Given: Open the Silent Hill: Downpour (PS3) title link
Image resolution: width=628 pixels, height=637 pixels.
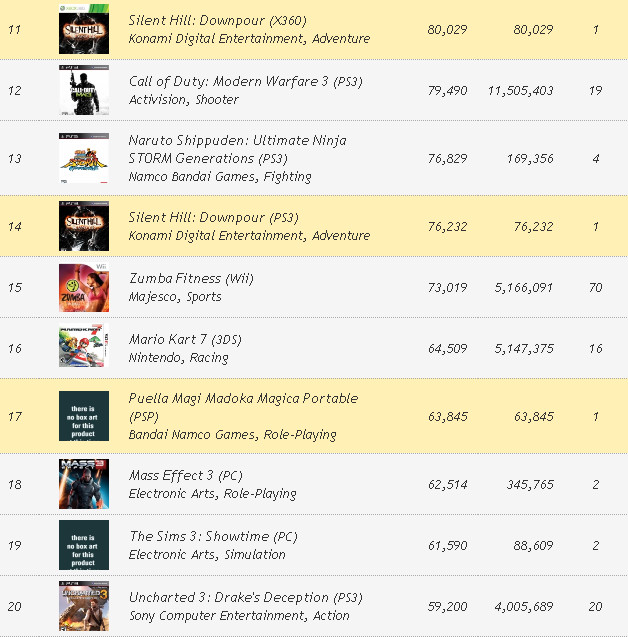Looking at the screenshot, I should (211, 217).
